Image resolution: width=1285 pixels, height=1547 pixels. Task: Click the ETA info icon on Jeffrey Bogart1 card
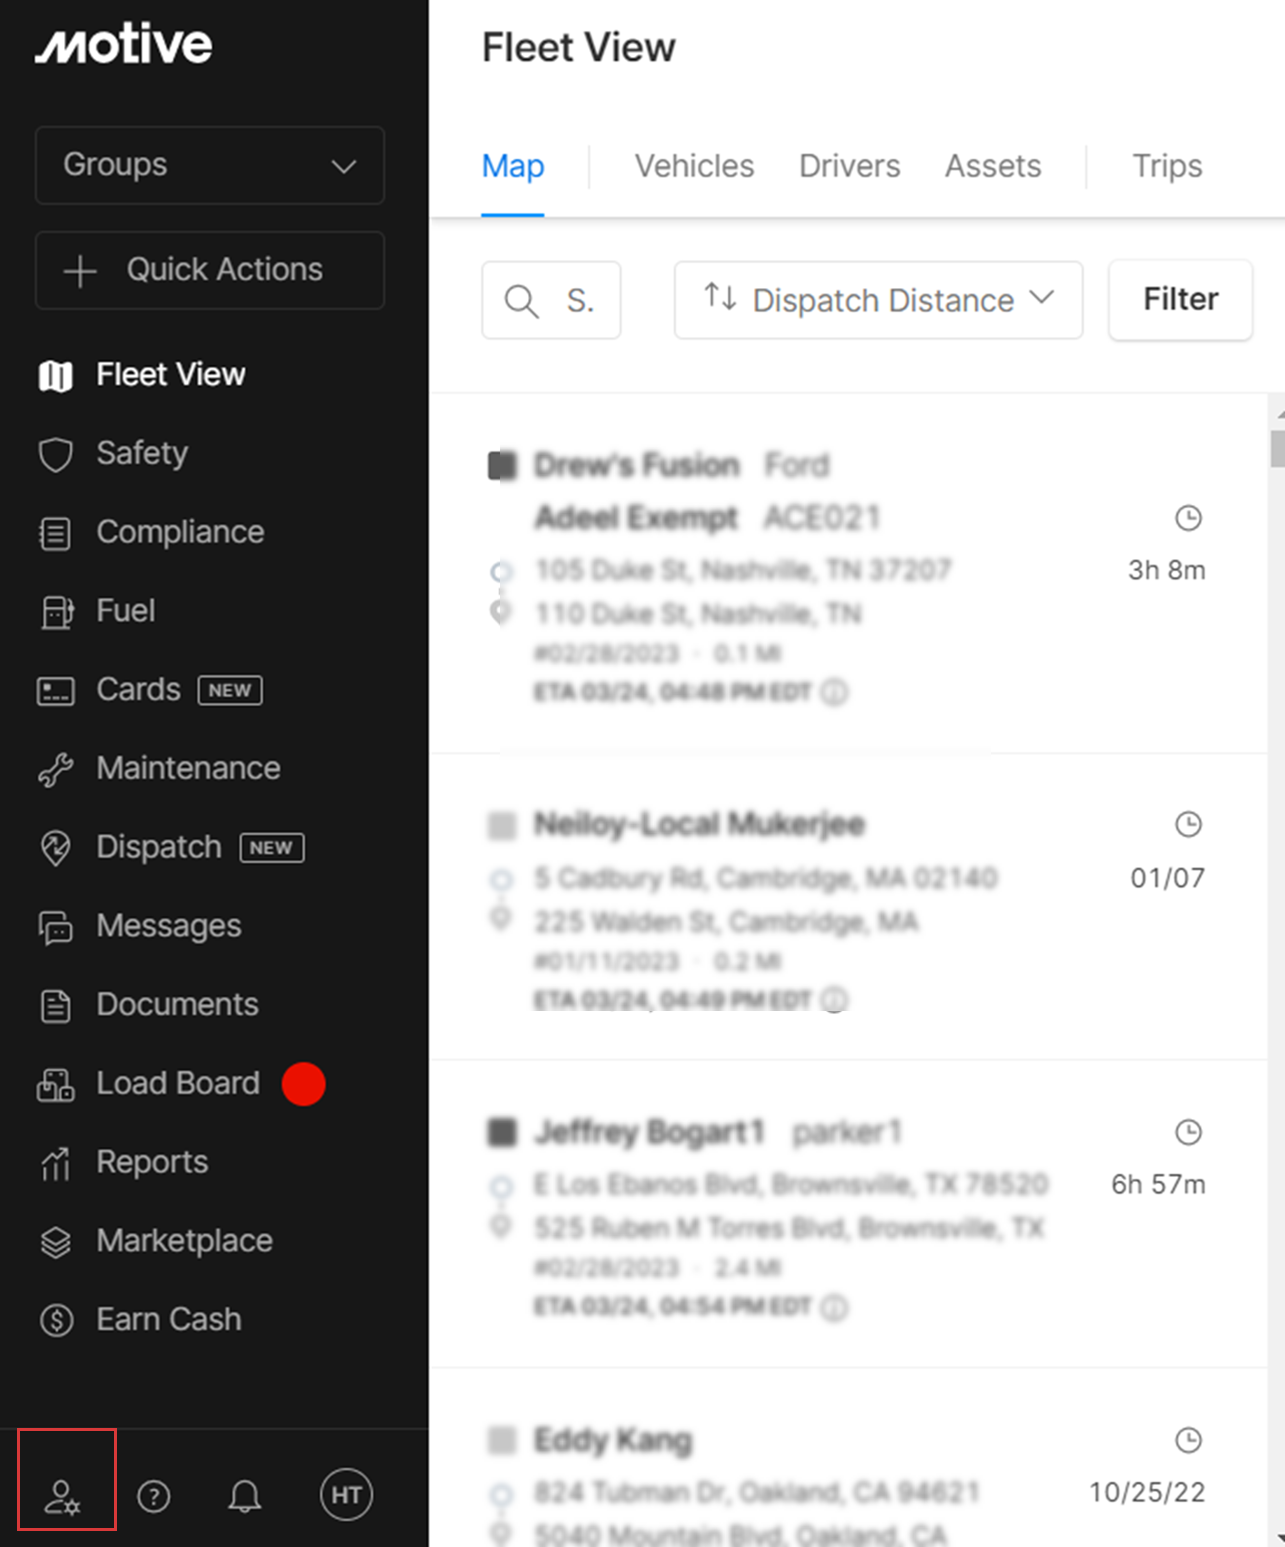(x=834, y=1307)
